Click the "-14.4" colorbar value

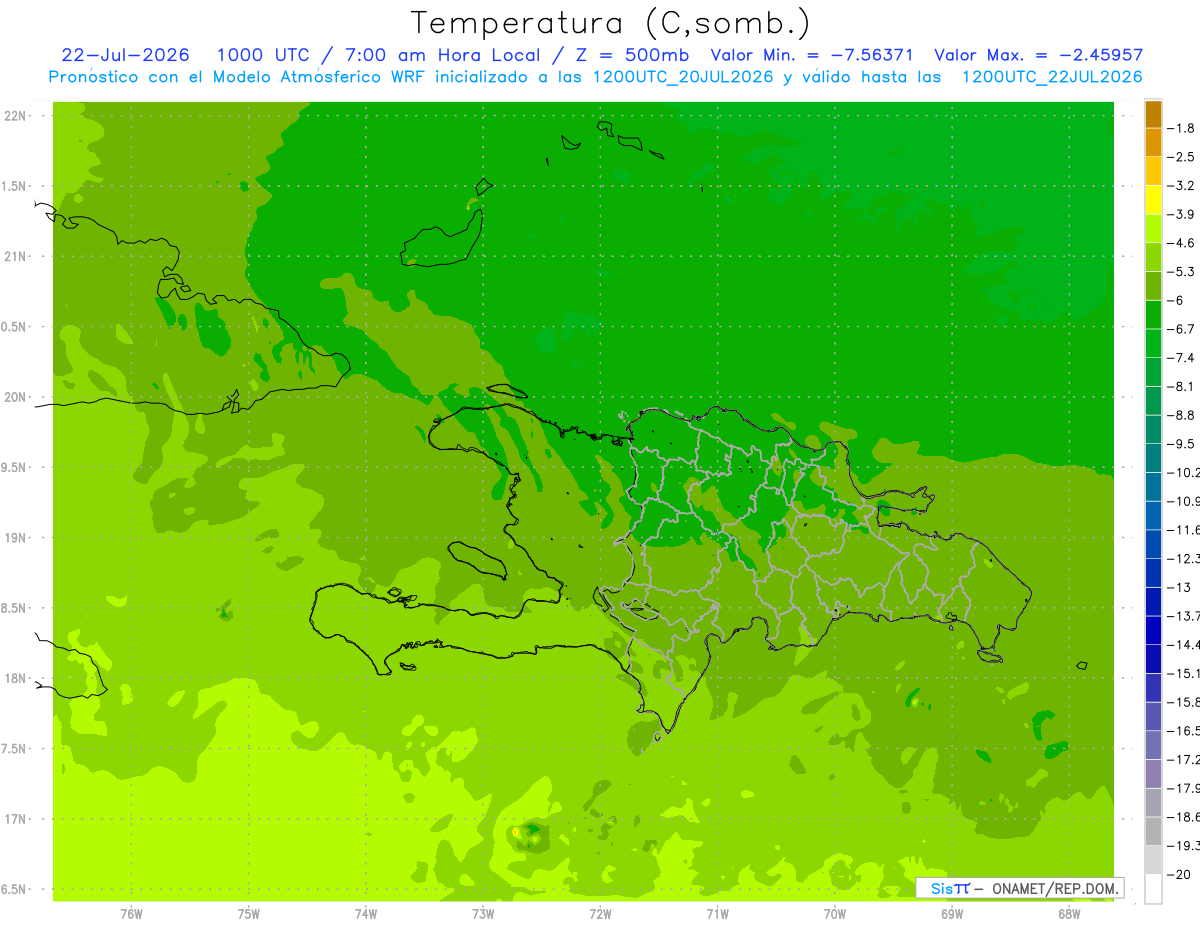pos(1184,645)
